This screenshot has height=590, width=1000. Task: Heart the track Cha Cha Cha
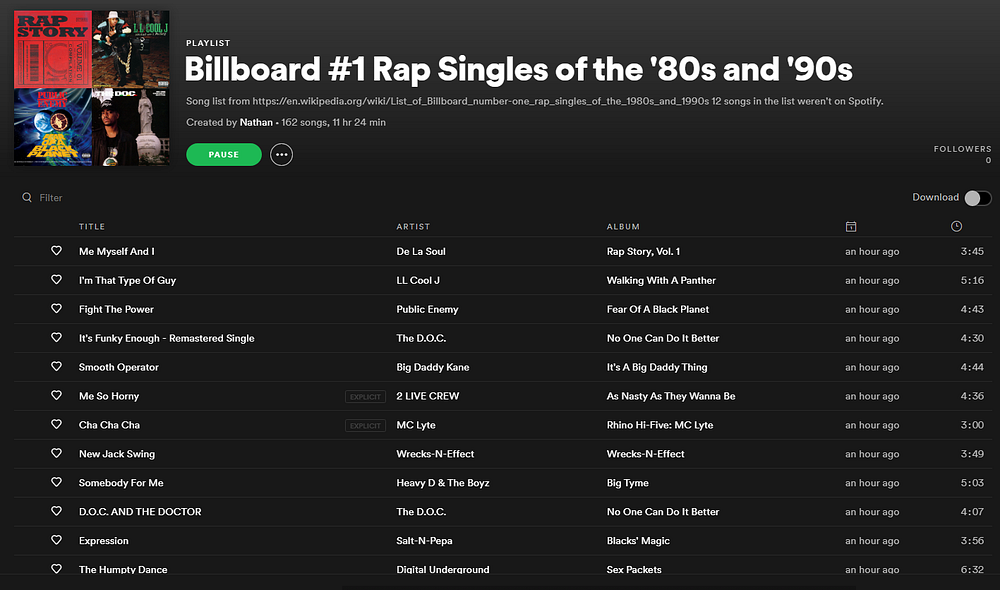click(57, 425)
